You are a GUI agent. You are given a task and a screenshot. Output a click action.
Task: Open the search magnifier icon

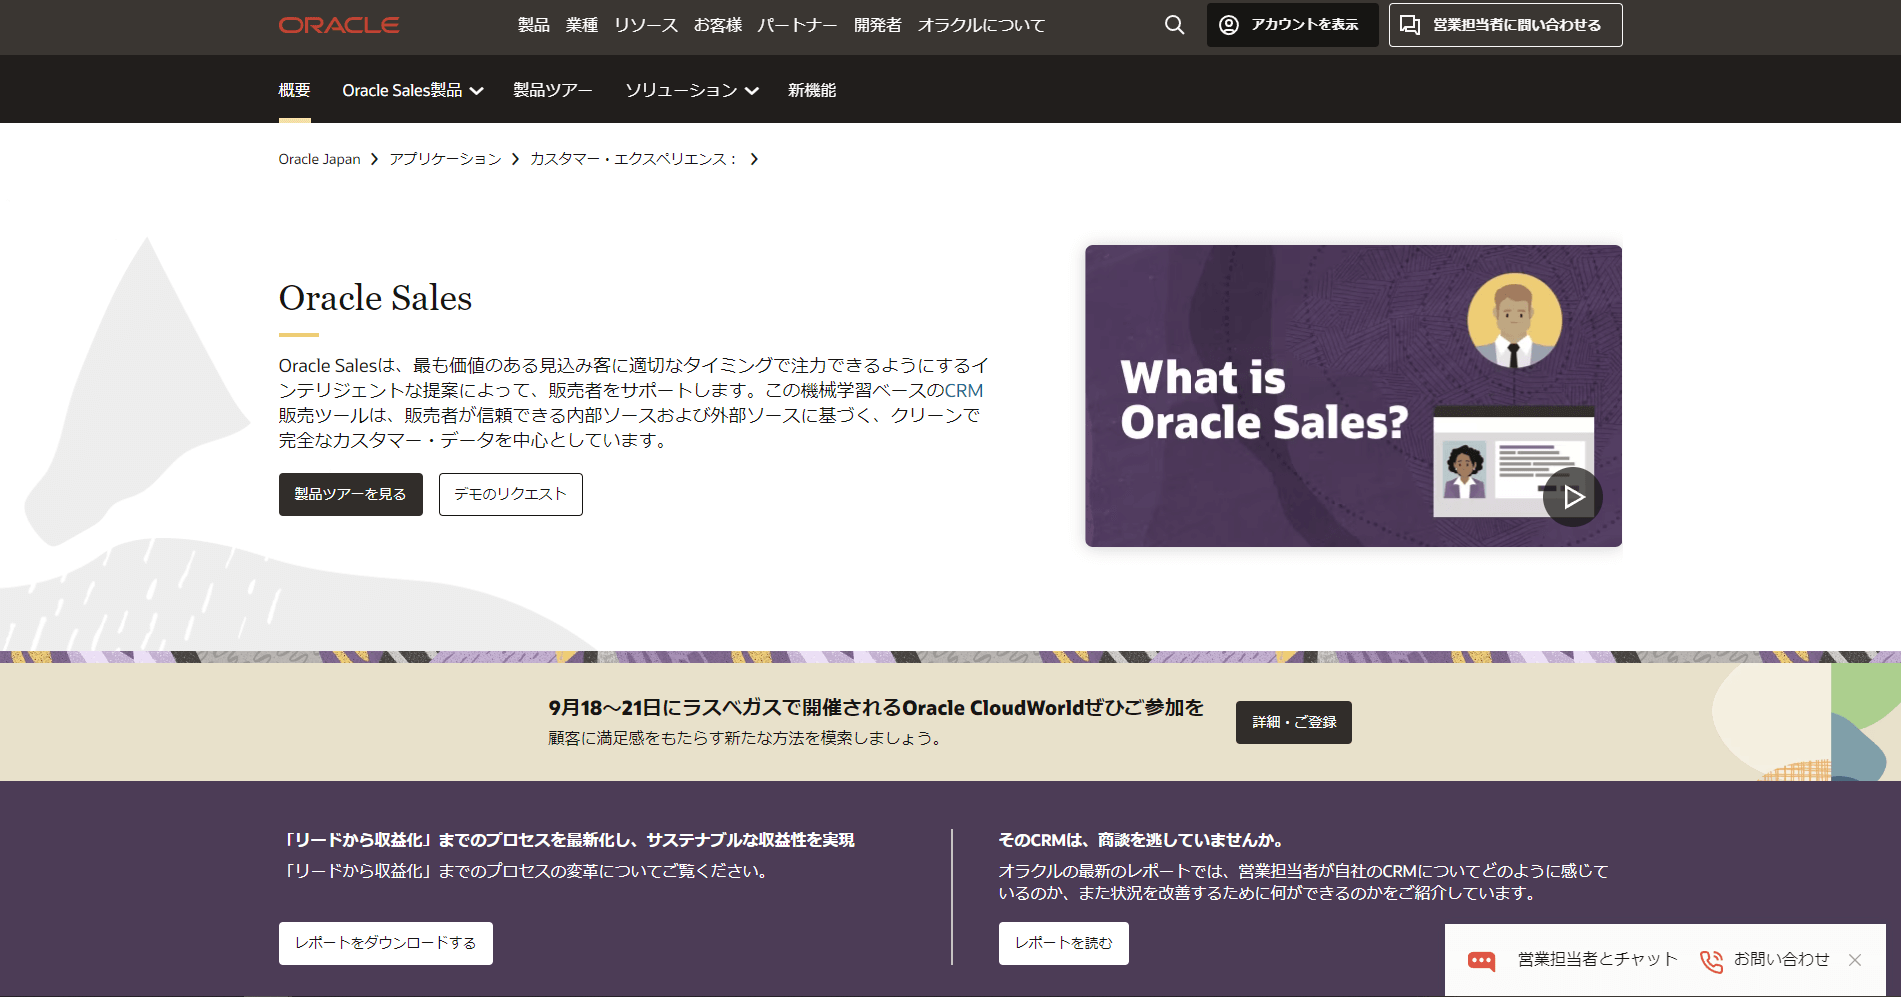[x=1175, y=25]
